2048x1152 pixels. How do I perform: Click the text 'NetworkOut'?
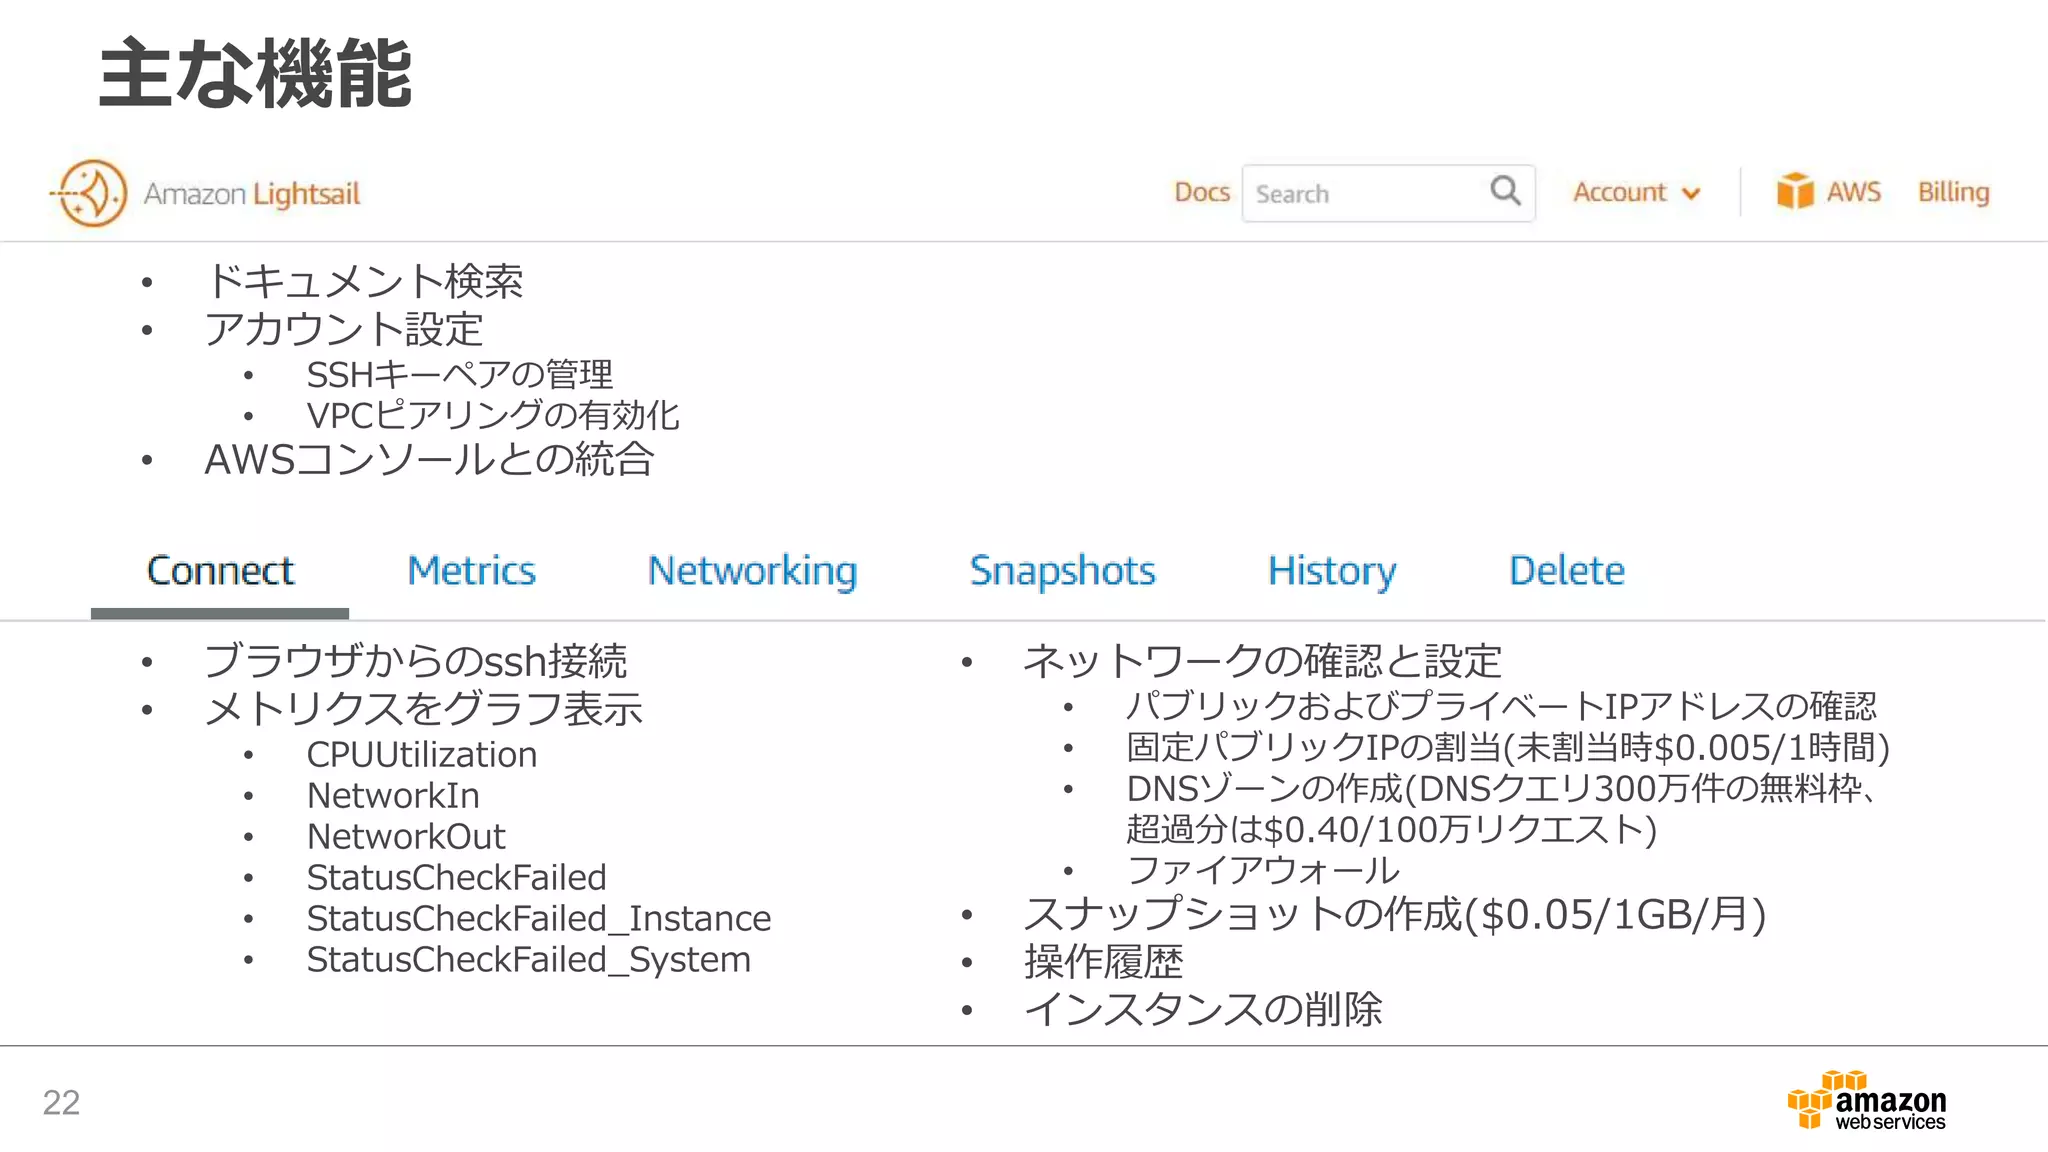click(x=406, y=837)
